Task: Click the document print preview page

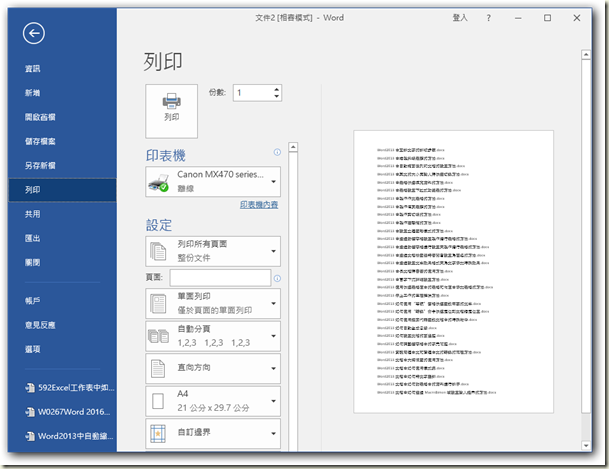Action: pos(453,272)
